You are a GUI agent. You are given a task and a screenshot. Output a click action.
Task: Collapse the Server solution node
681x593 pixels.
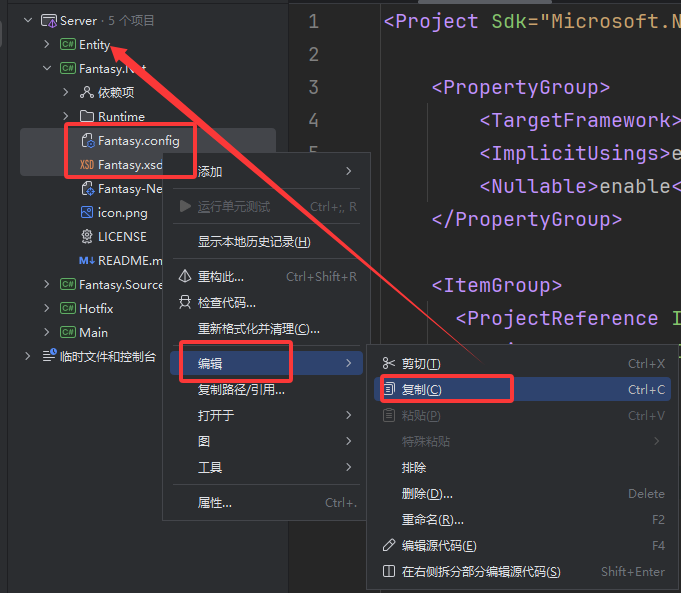(28, 20)
